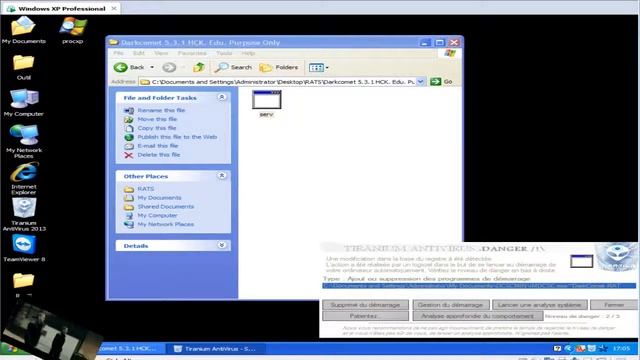This screenshot has height=360, width=640.
Task: Click into the address bar path field
Action: pos(278,82)
